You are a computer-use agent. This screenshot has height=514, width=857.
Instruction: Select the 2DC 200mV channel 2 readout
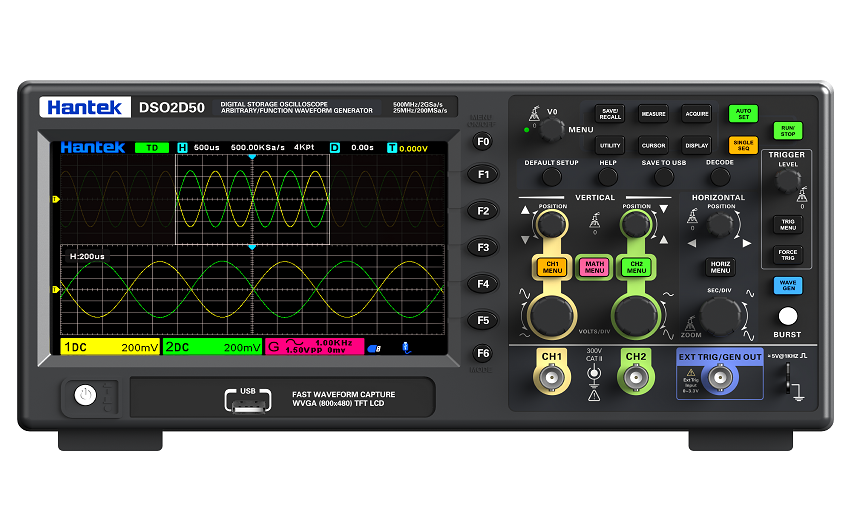pyautogui.click(x=213, y=347)
